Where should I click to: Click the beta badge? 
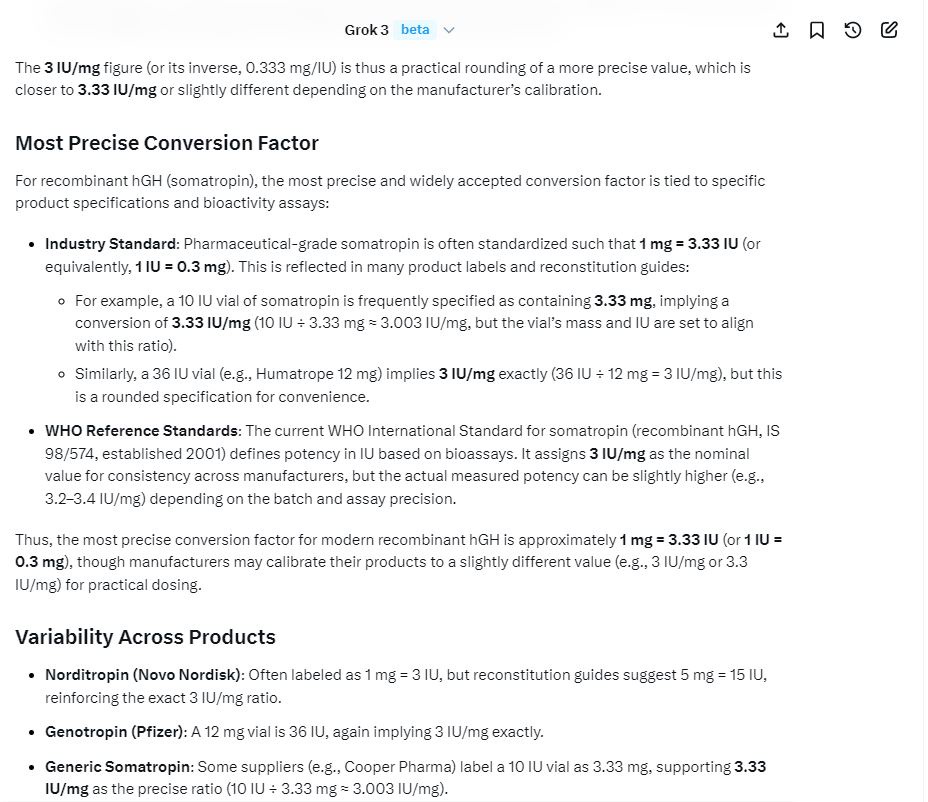415,30
